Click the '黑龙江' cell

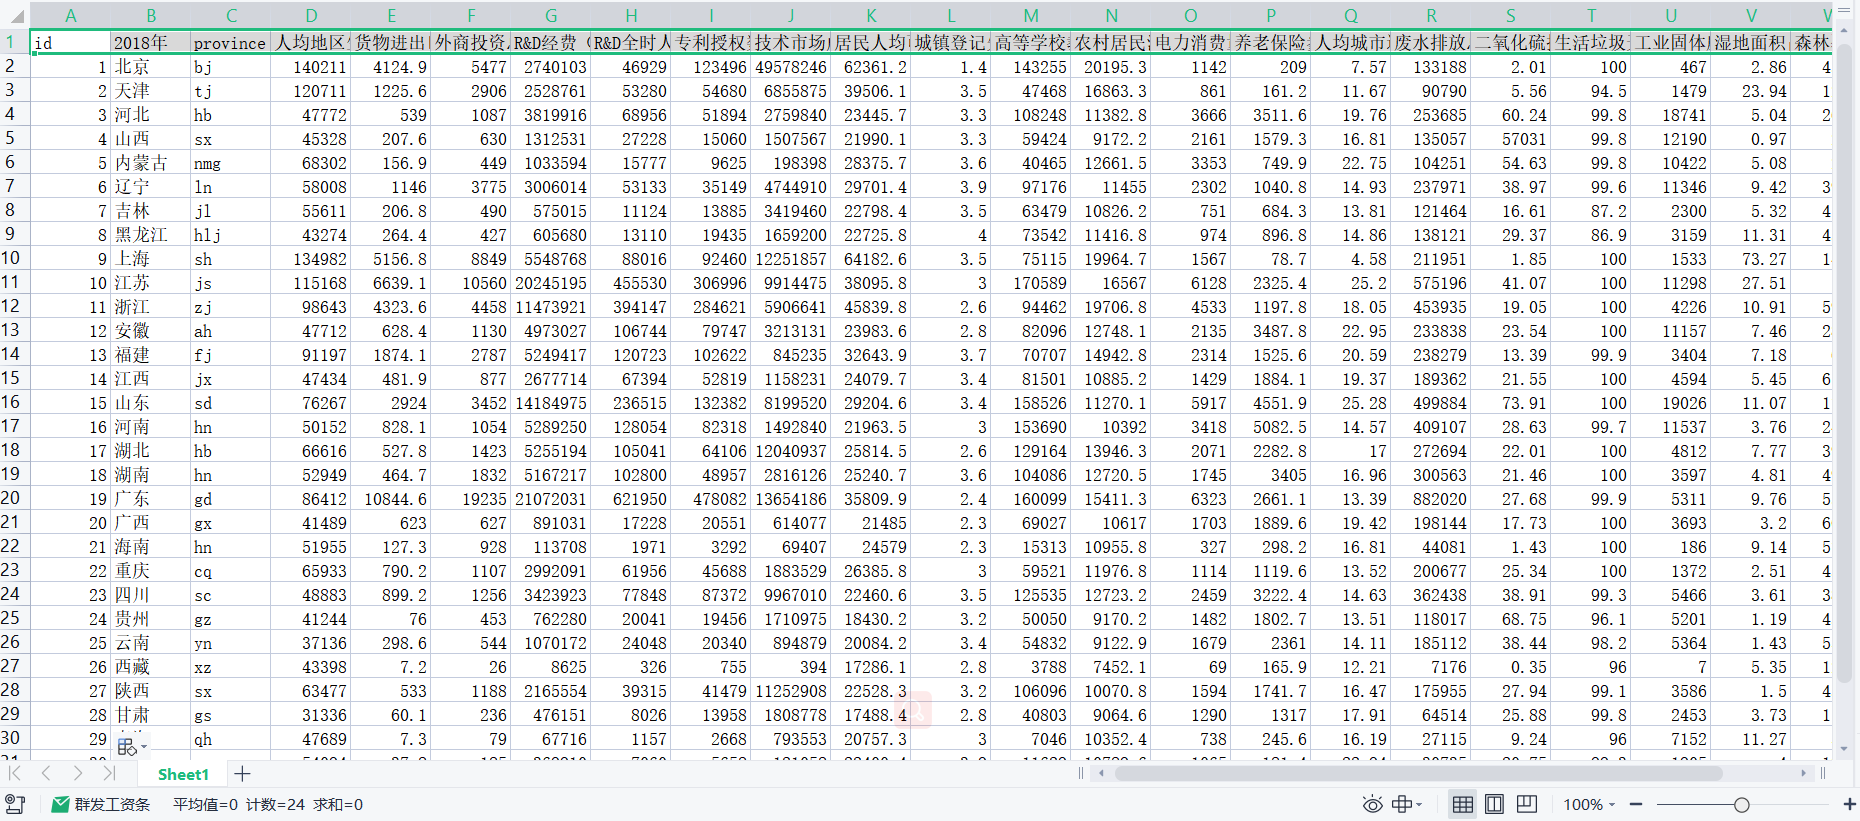tap(151, 235)
